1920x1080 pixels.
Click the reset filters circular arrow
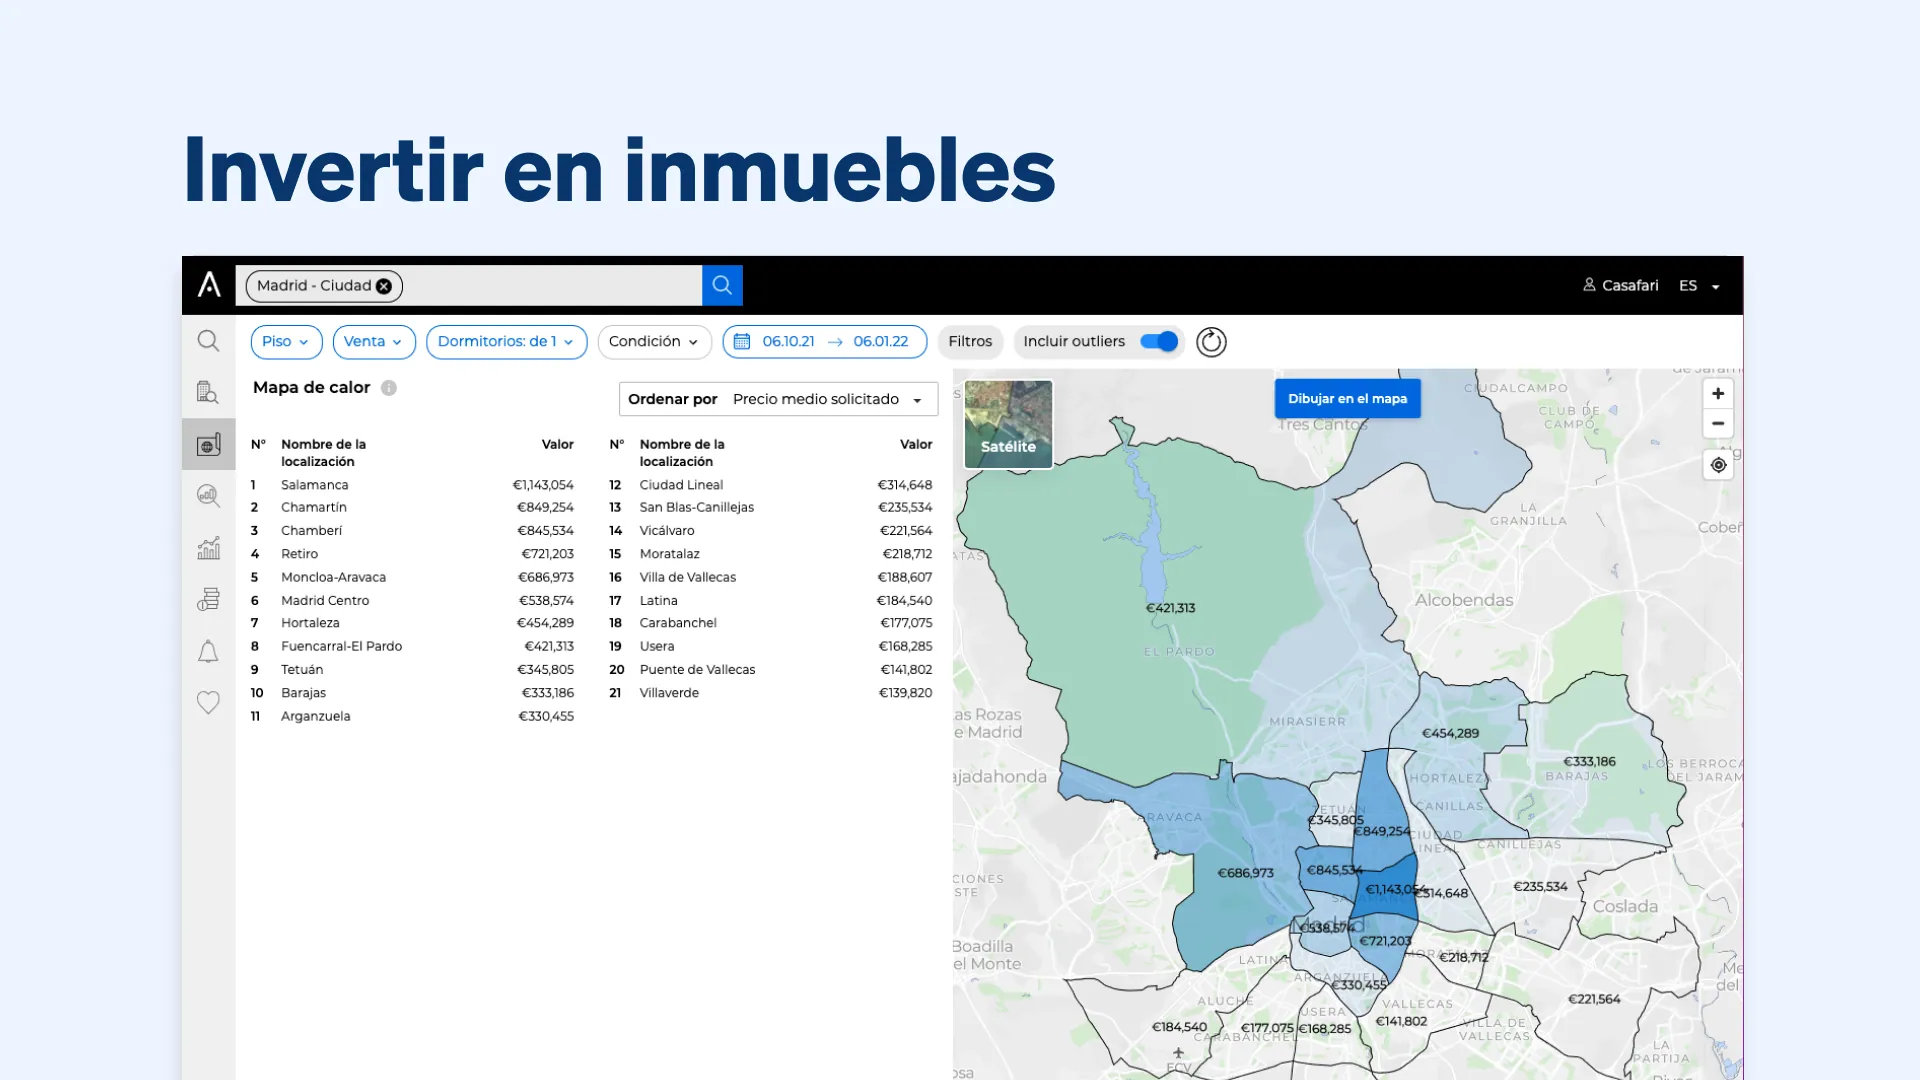(1211, 342)
